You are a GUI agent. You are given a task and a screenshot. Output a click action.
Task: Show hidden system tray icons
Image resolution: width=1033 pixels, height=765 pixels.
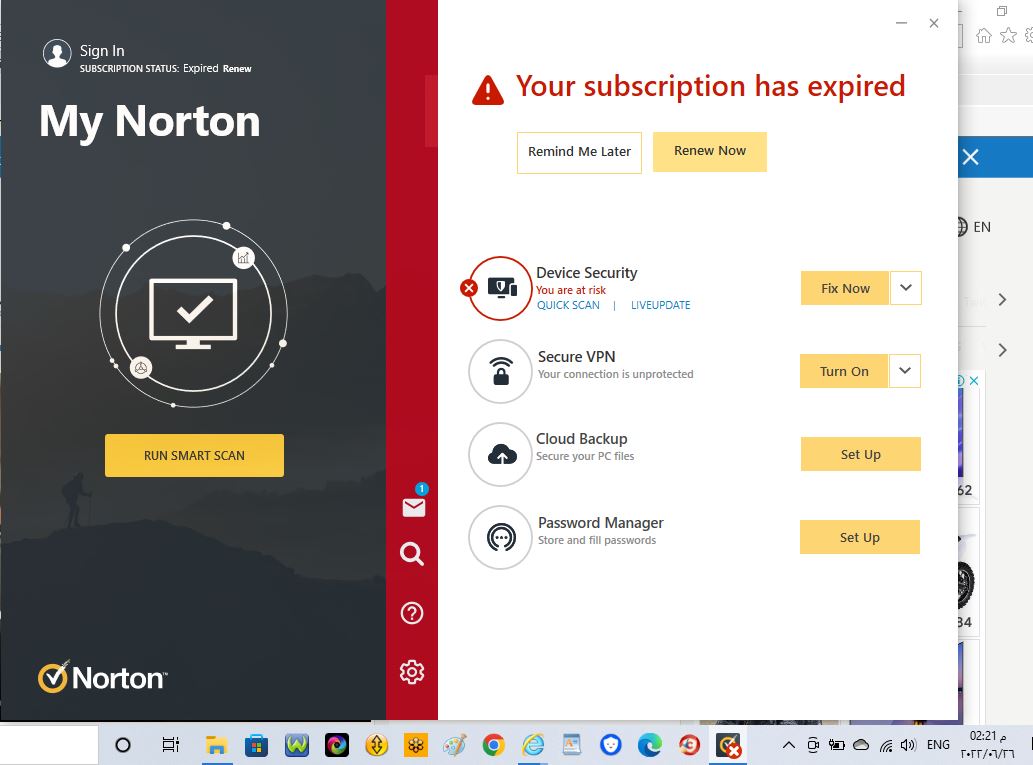(x=789, y=745)
